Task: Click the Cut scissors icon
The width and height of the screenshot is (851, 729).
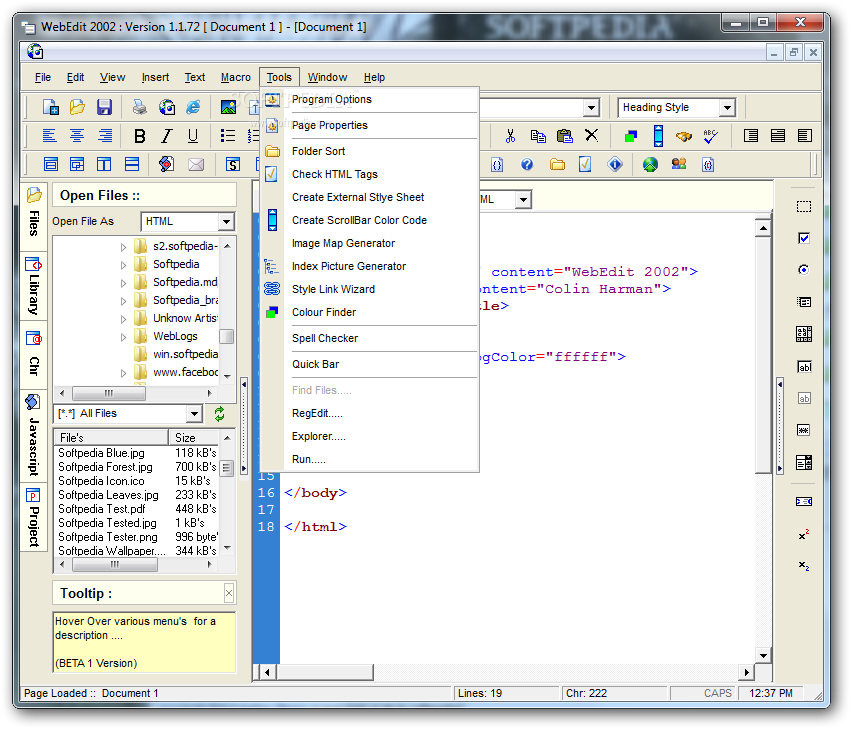Action: (510, 136)
